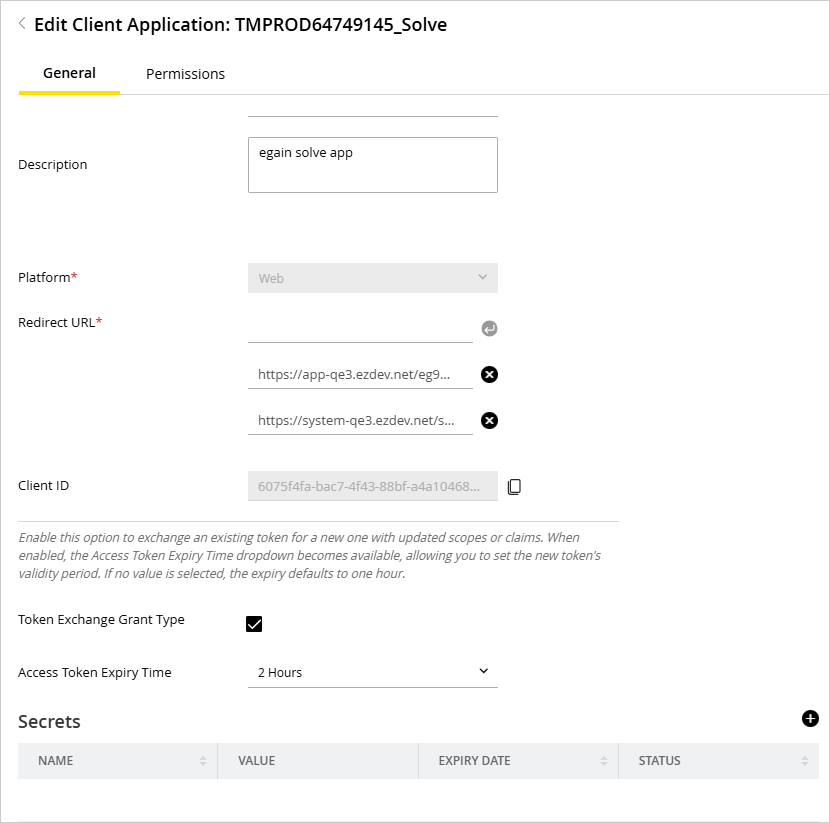Click the disabled Platform Web dropdown
The height and width of the screenshot is (823, 830).
[372, 278]
